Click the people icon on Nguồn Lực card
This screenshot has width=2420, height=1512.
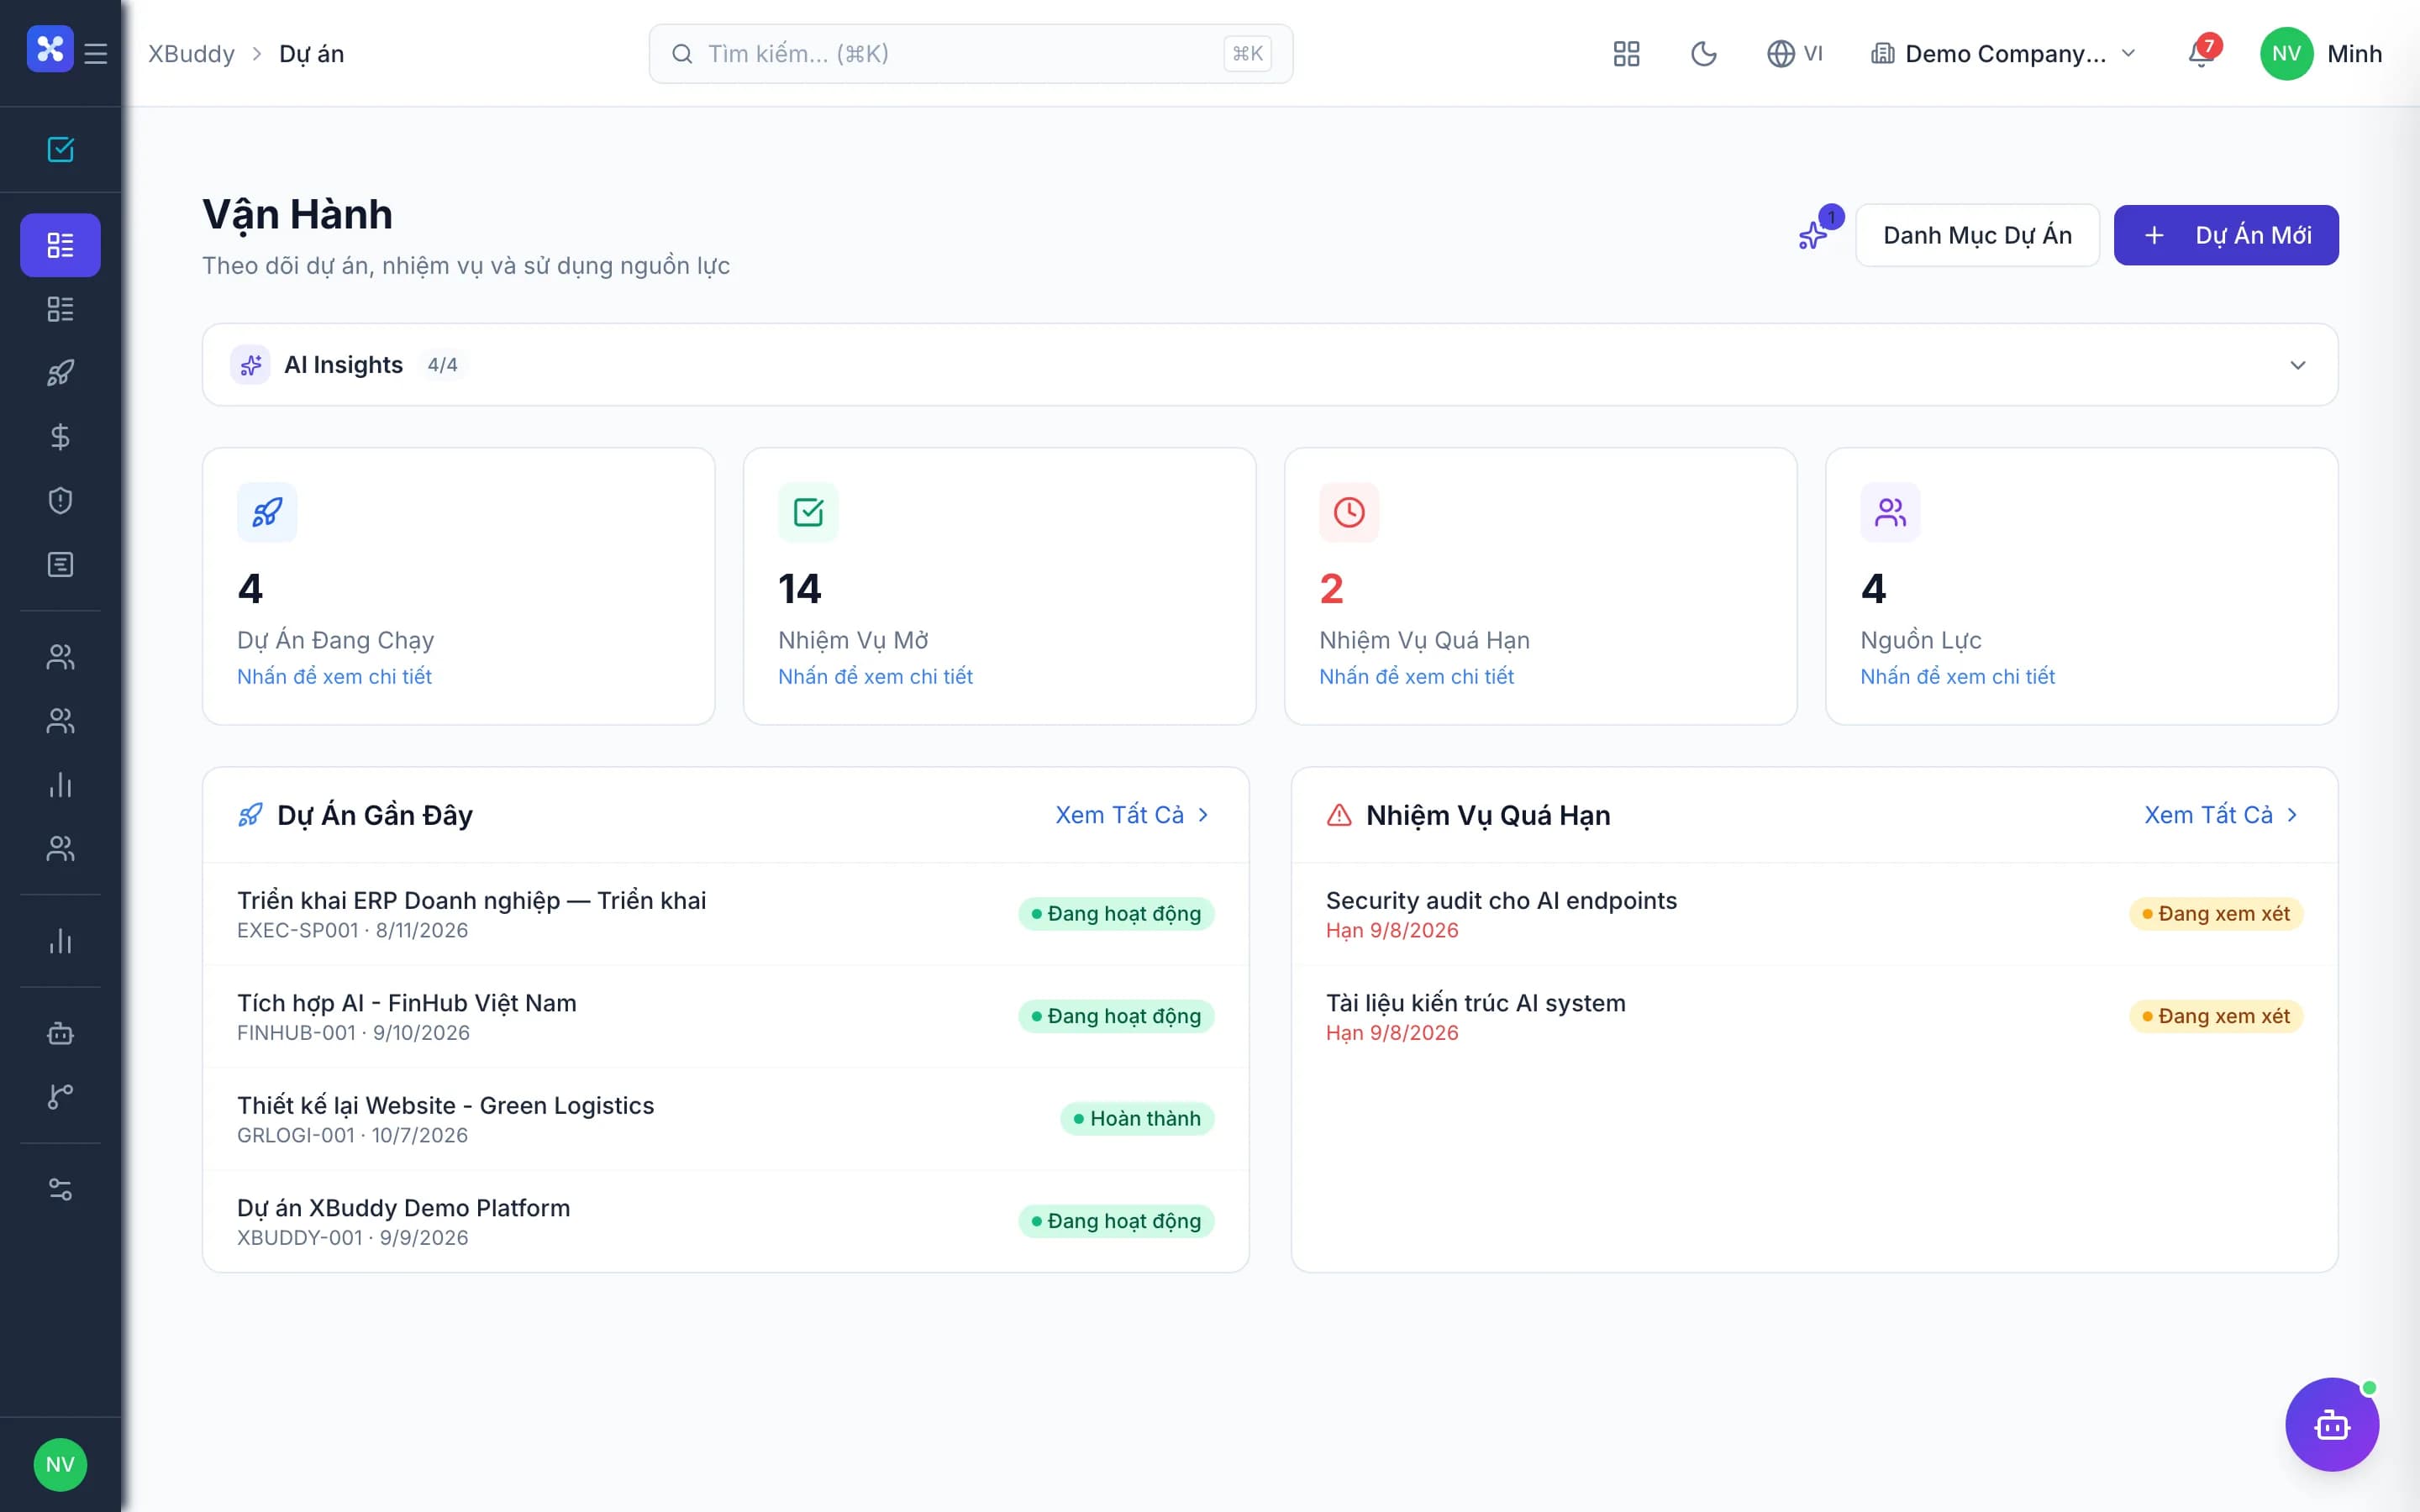(x=1890, y=512)
